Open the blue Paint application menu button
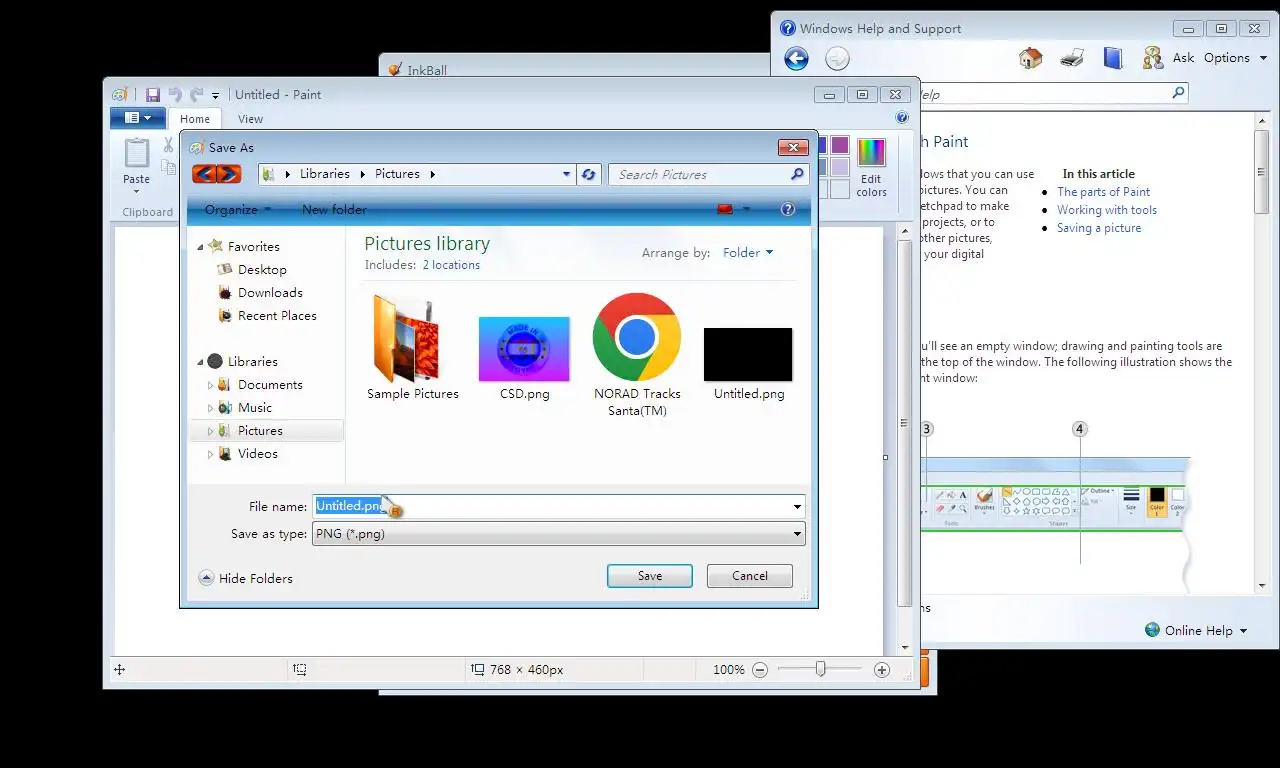 pyautogui.click(x=137, y=118)
